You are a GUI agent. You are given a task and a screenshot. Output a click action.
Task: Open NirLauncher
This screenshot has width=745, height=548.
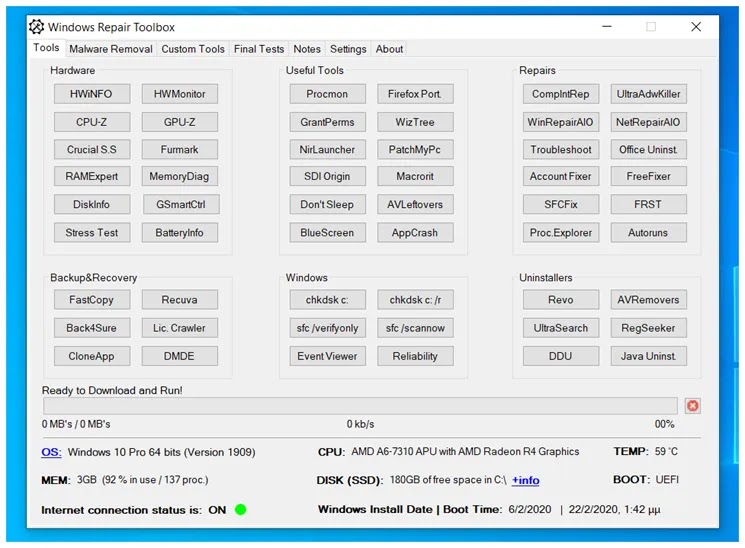(327, 150)
